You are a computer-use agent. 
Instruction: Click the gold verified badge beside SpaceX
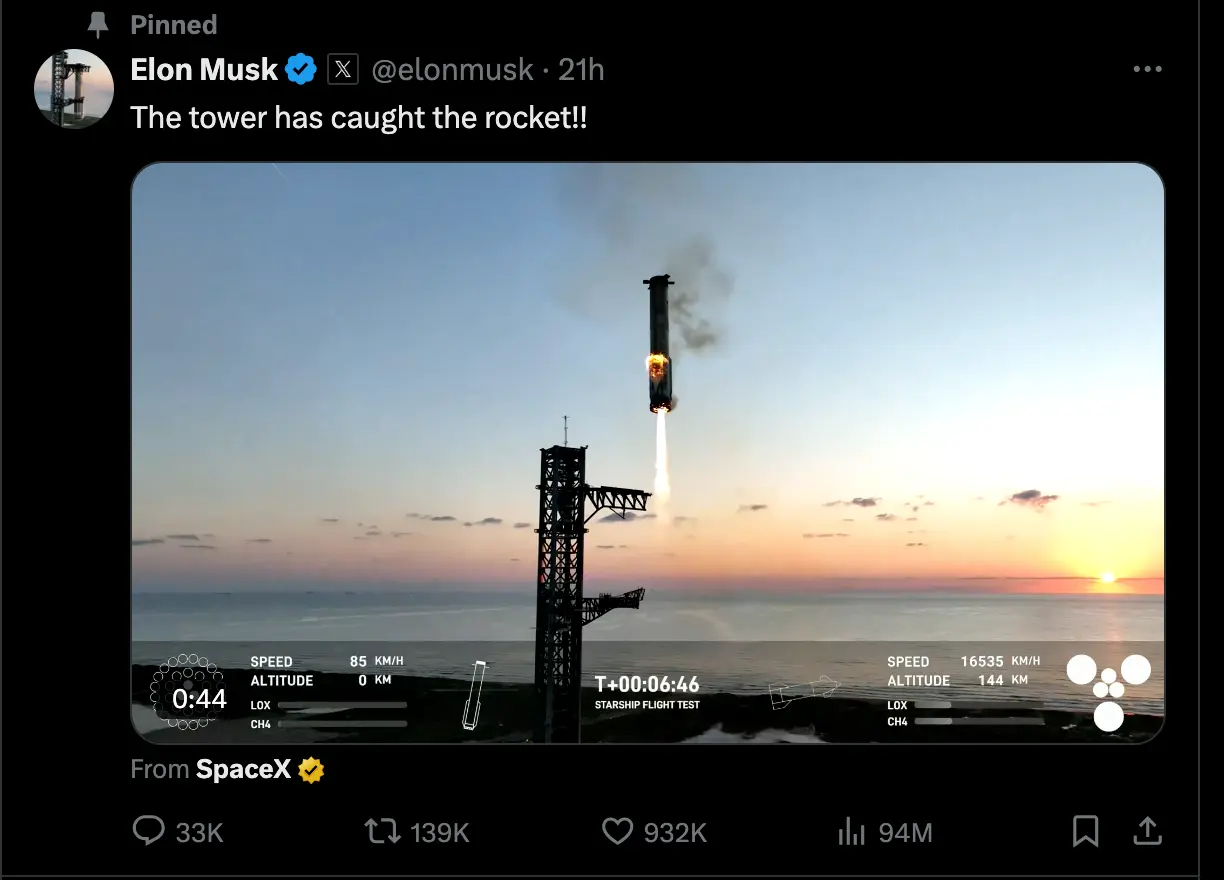coord(312,770)
